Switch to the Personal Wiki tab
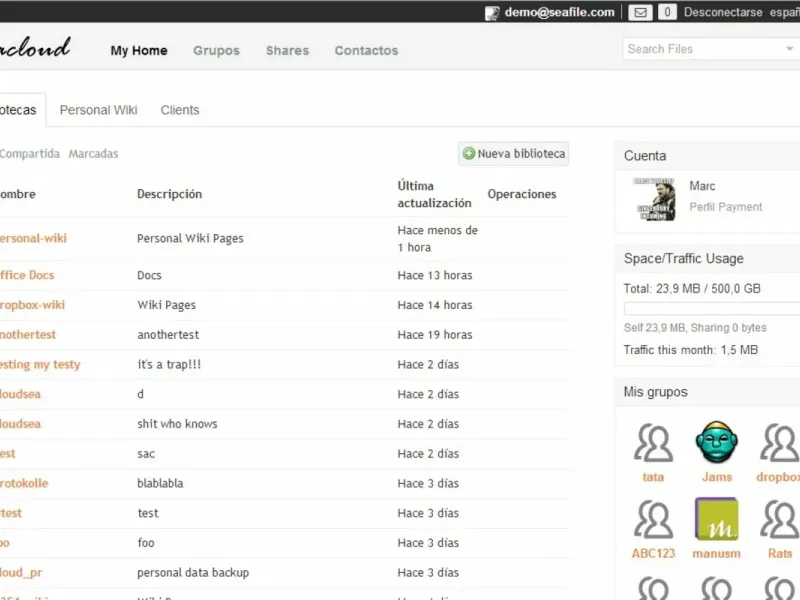This screenshot has height=600, width=800. coord(98,110)
